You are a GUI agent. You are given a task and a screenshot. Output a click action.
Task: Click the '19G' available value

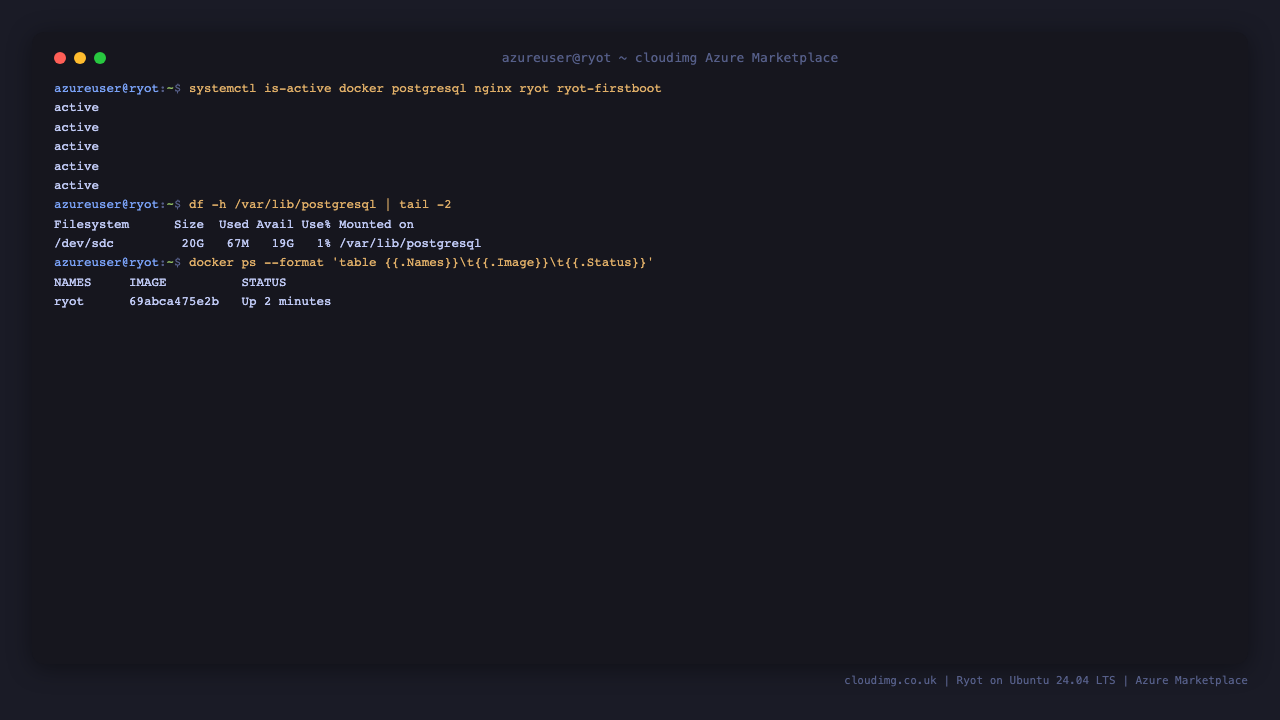pos(283,243)
